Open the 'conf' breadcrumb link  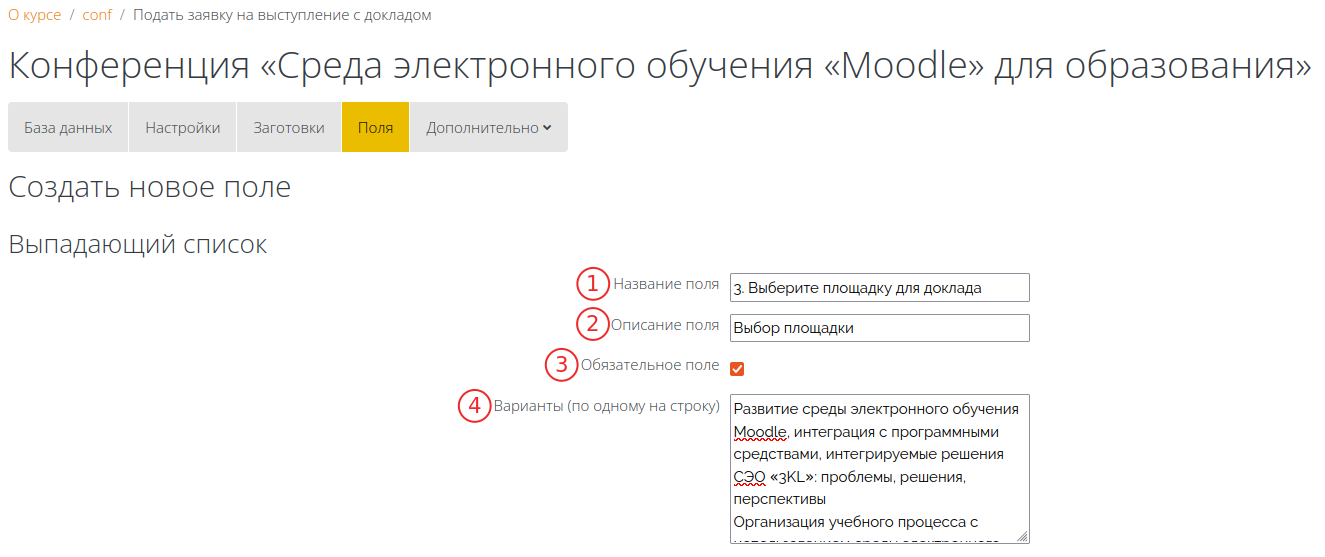pyautogui.click(x=97, y=15)
